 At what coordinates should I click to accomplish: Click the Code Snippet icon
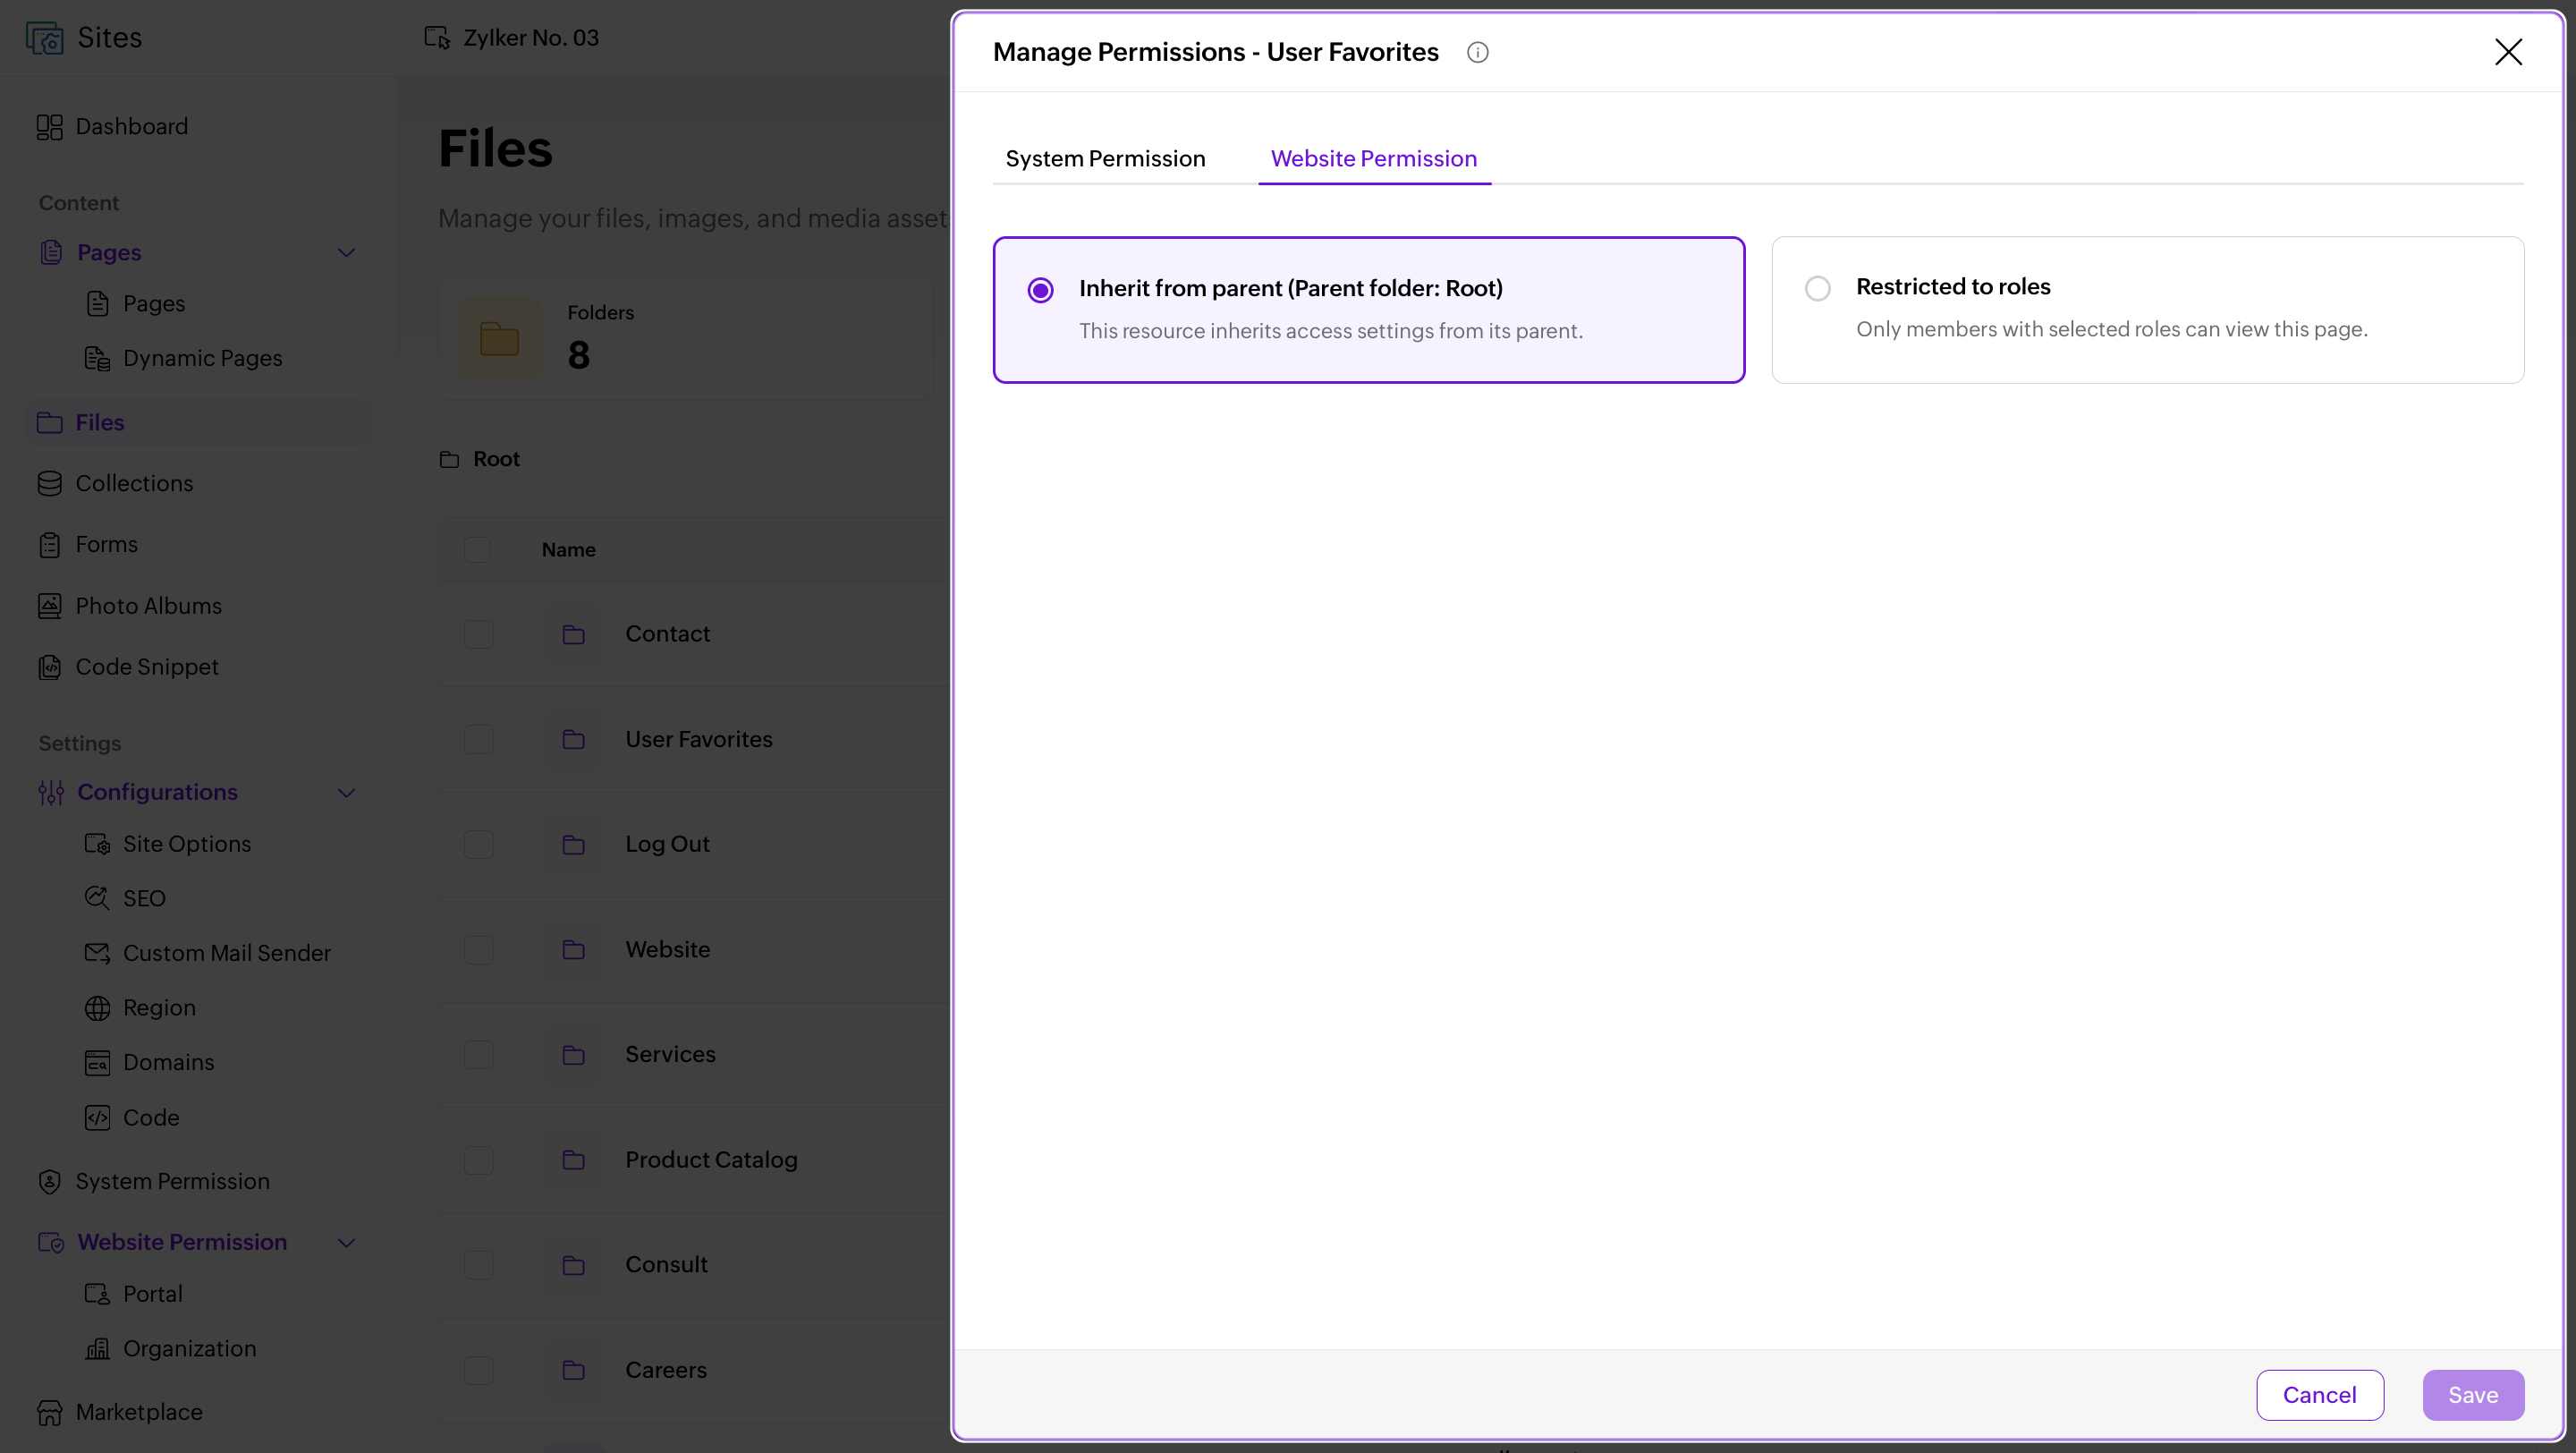tap(49, 667)
